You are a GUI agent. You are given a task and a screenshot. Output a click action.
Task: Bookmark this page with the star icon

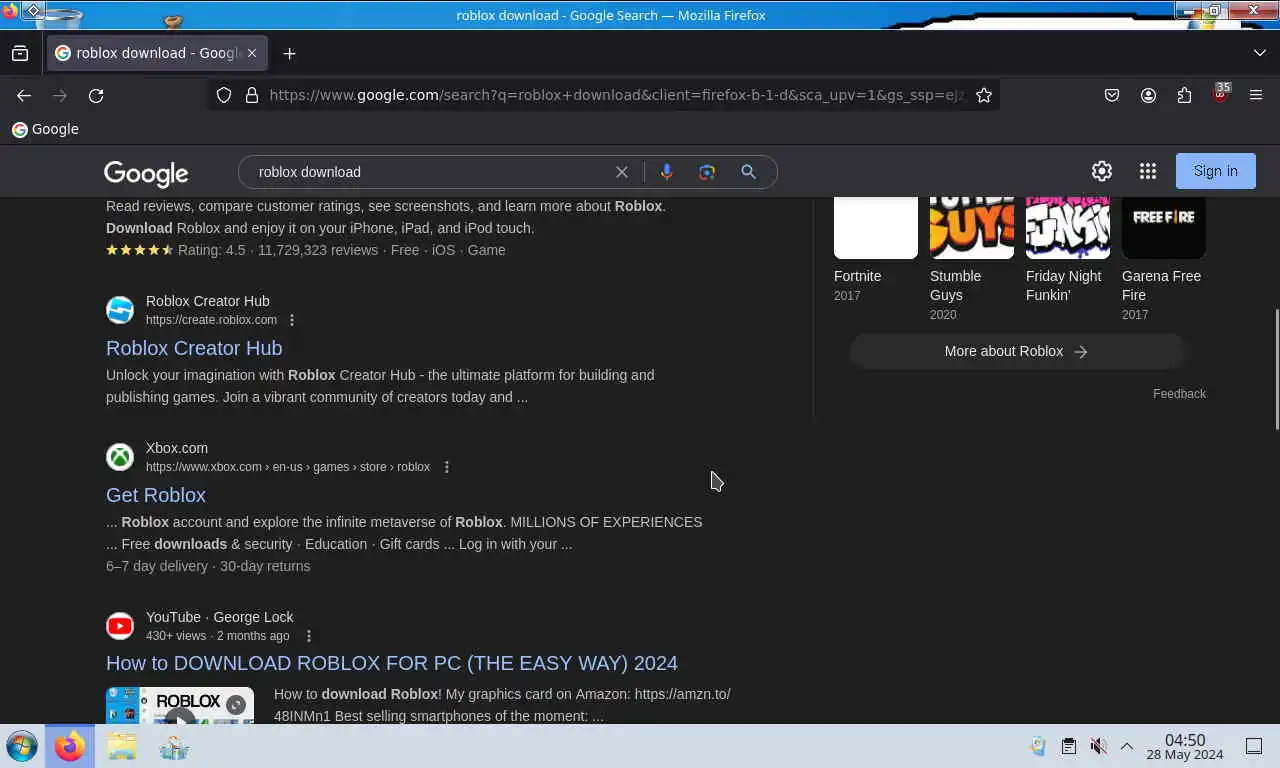click(x=984, y=95)
